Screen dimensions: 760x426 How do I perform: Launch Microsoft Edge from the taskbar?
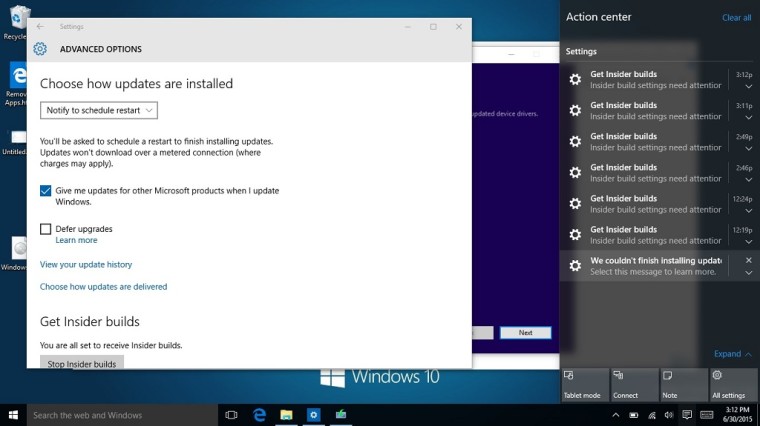259,415
